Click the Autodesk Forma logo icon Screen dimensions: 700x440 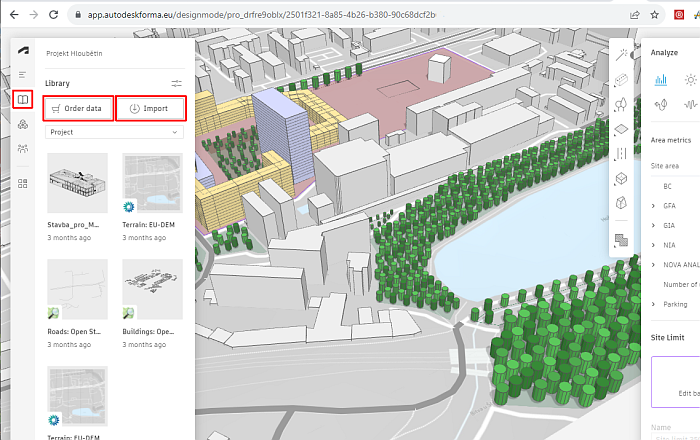point(22,52)
